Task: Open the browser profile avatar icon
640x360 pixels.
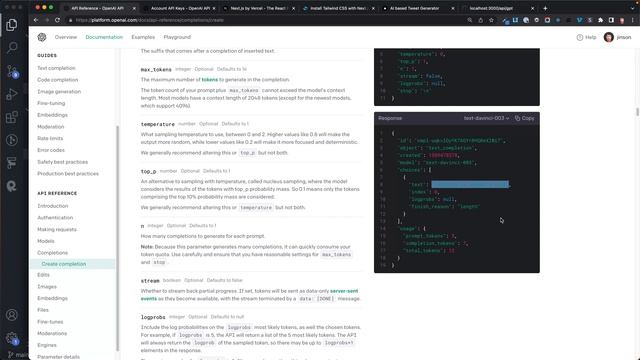Action: [622, 20]
